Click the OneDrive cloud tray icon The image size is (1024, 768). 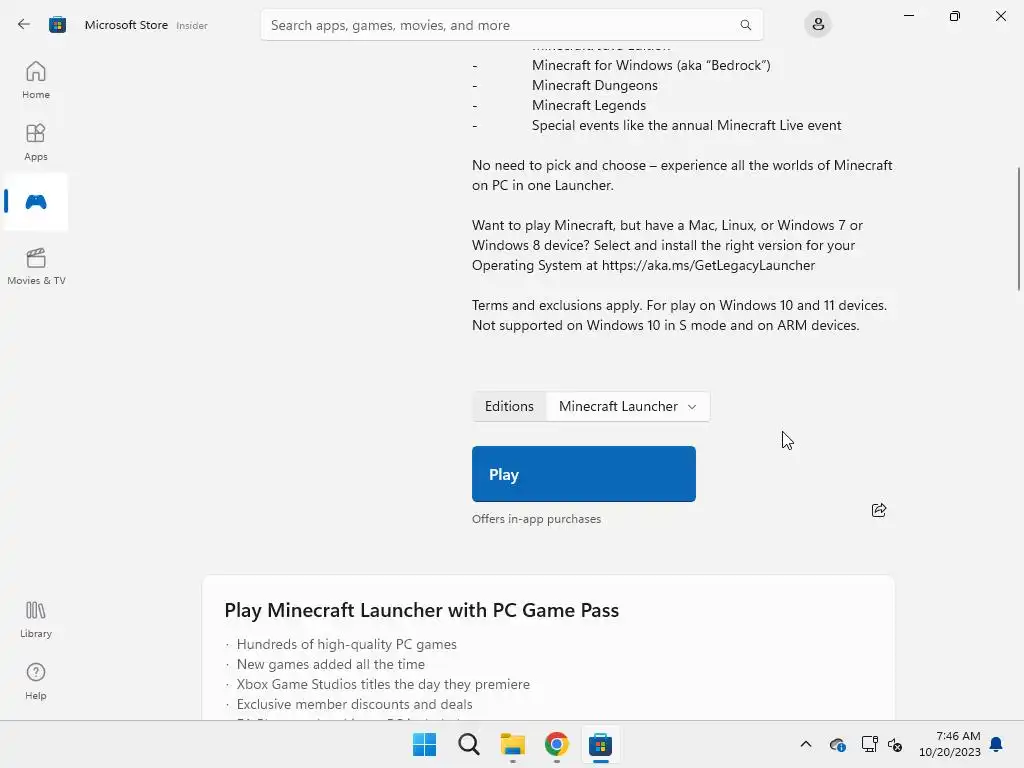pyautogui.click(x=837, y=744)
